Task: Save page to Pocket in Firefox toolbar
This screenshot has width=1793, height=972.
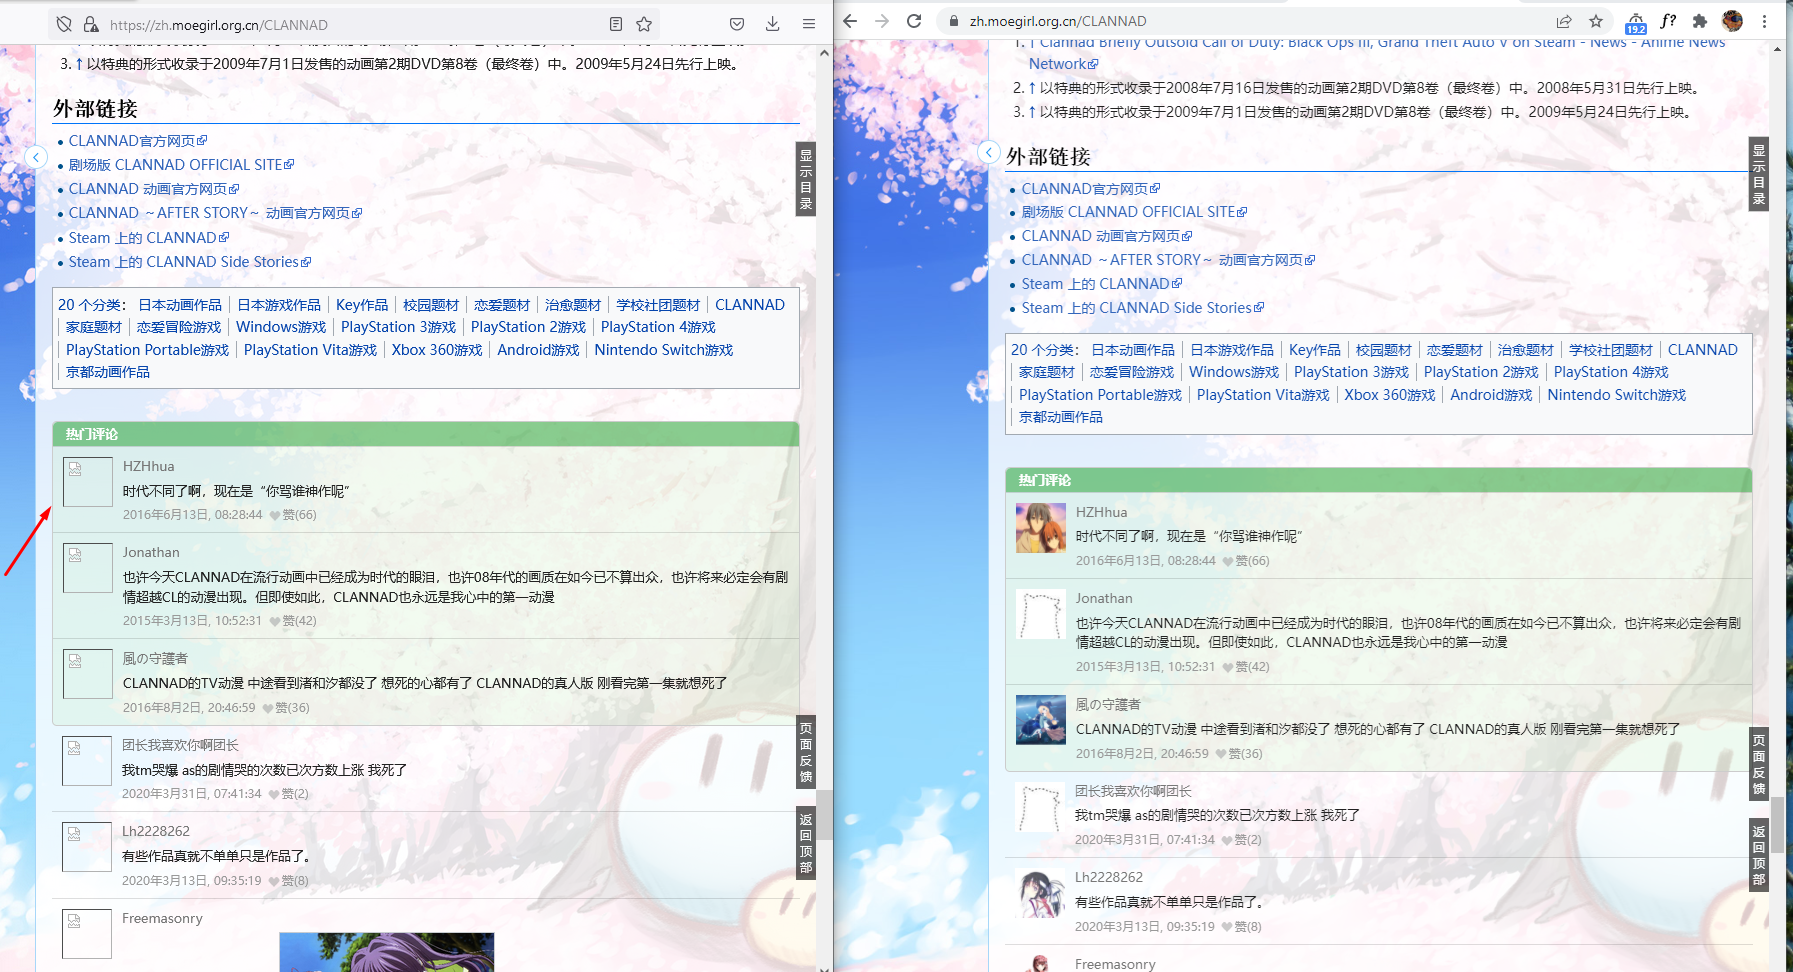Action: coord(737,24)
